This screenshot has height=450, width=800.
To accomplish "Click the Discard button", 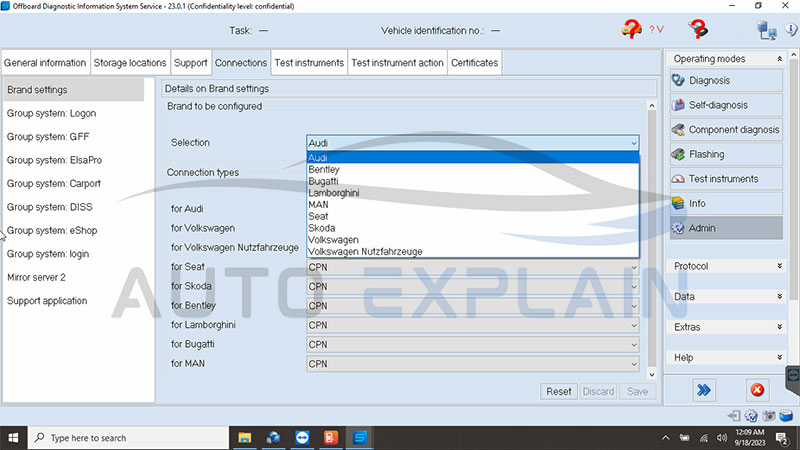I will click(598, 391).
